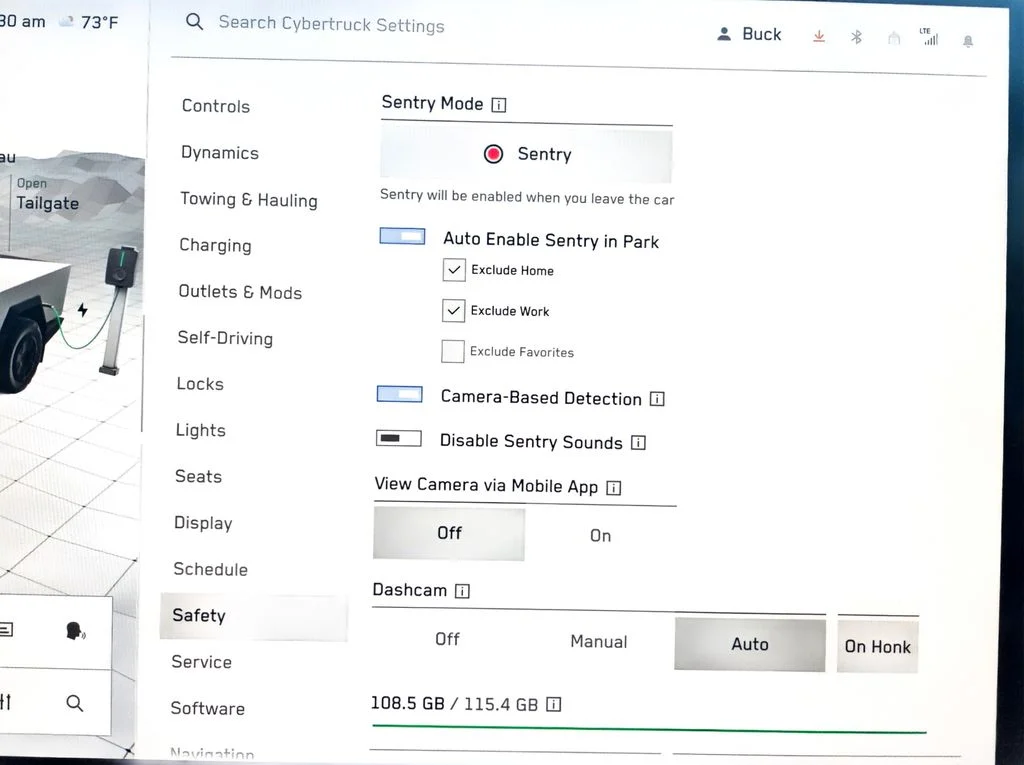1024x765 pixels.
Task: Open the Buck driver profile
Action: pos(749,34)
